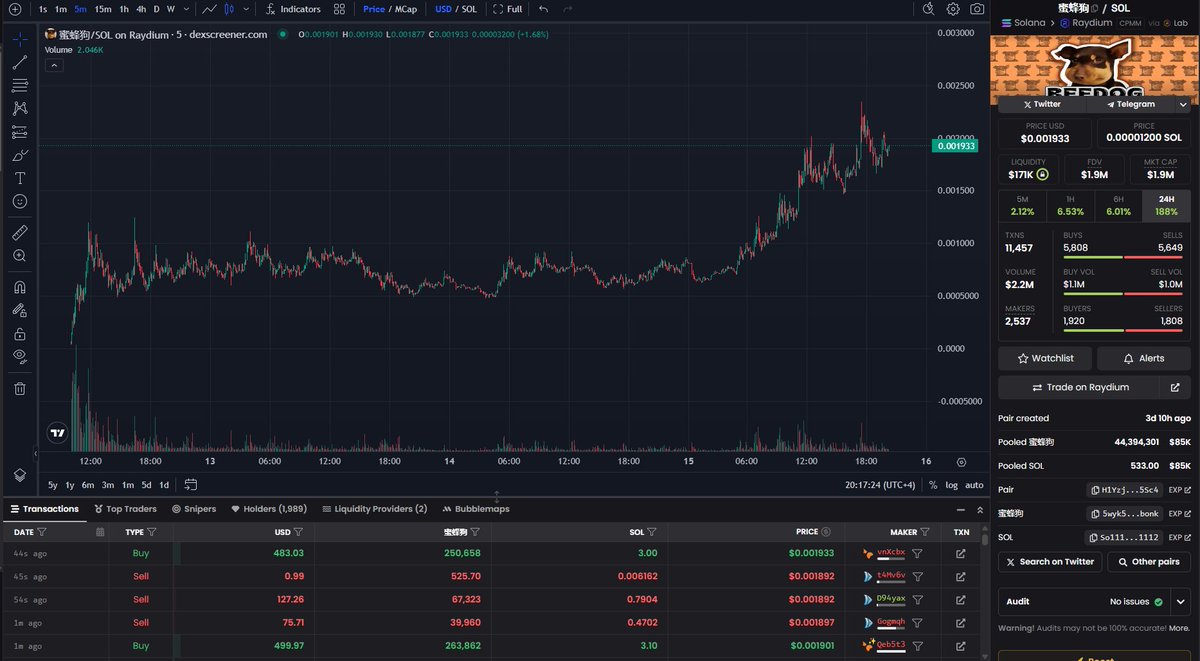Click Trade on Raydium button

1078,387
